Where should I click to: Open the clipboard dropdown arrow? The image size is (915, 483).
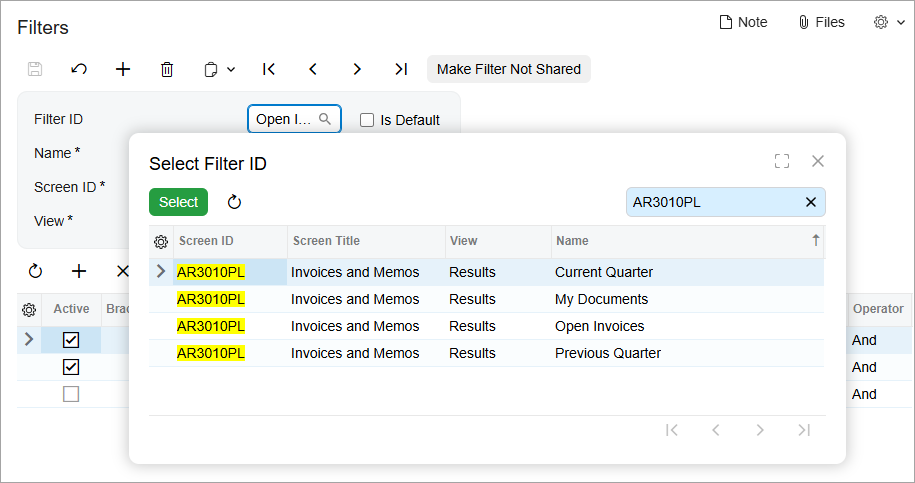[x=231, y=69]
